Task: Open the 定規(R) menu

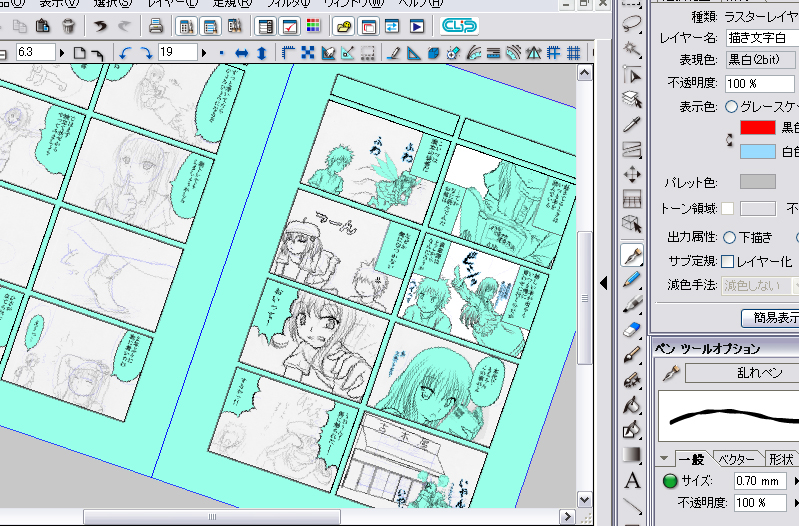Action: [x=232, y=3]
